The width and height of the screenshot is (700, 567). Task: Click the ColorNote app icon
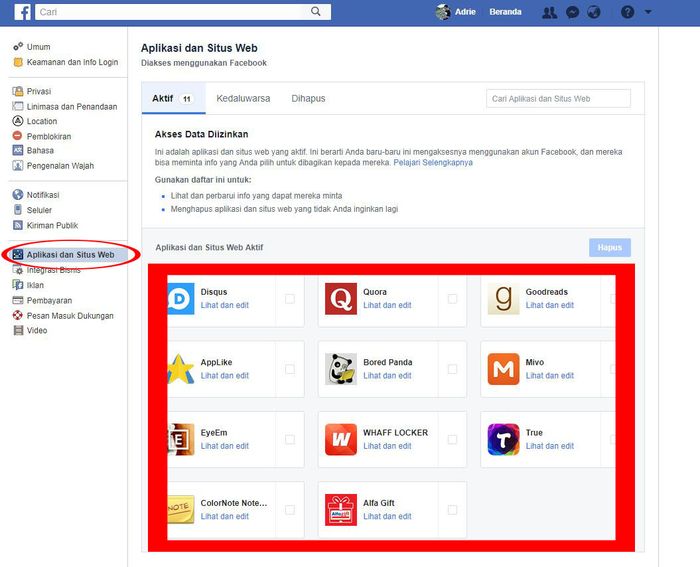[181, 509]
